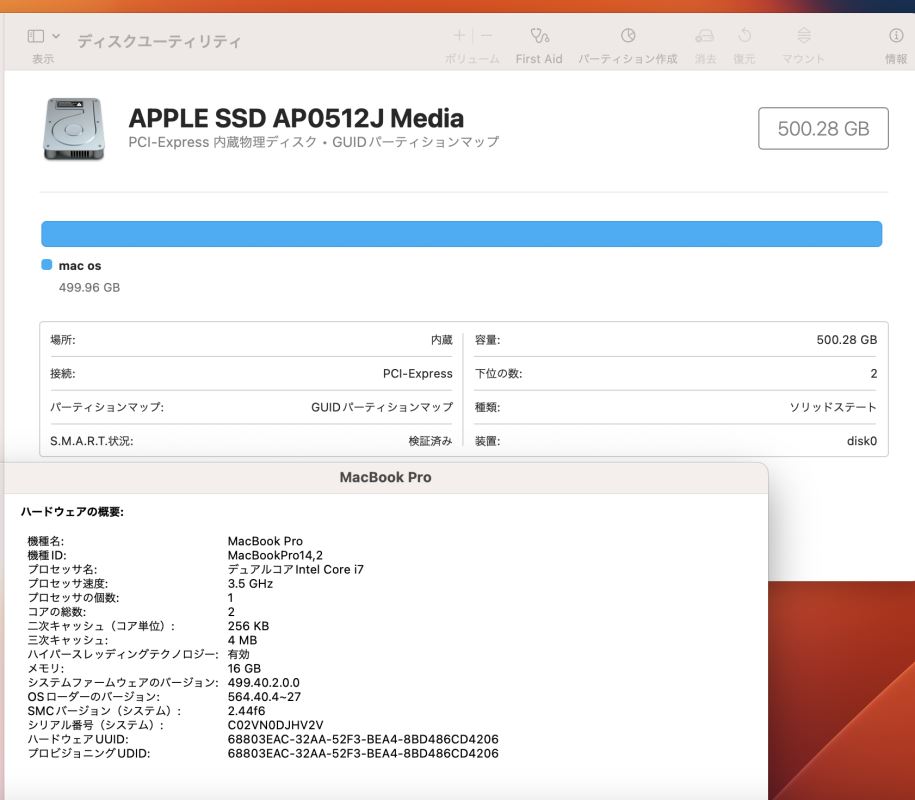The height and width of the screenshot is (800, 915).
Task: Open the info (情報) icon
Action: [896, 36]
